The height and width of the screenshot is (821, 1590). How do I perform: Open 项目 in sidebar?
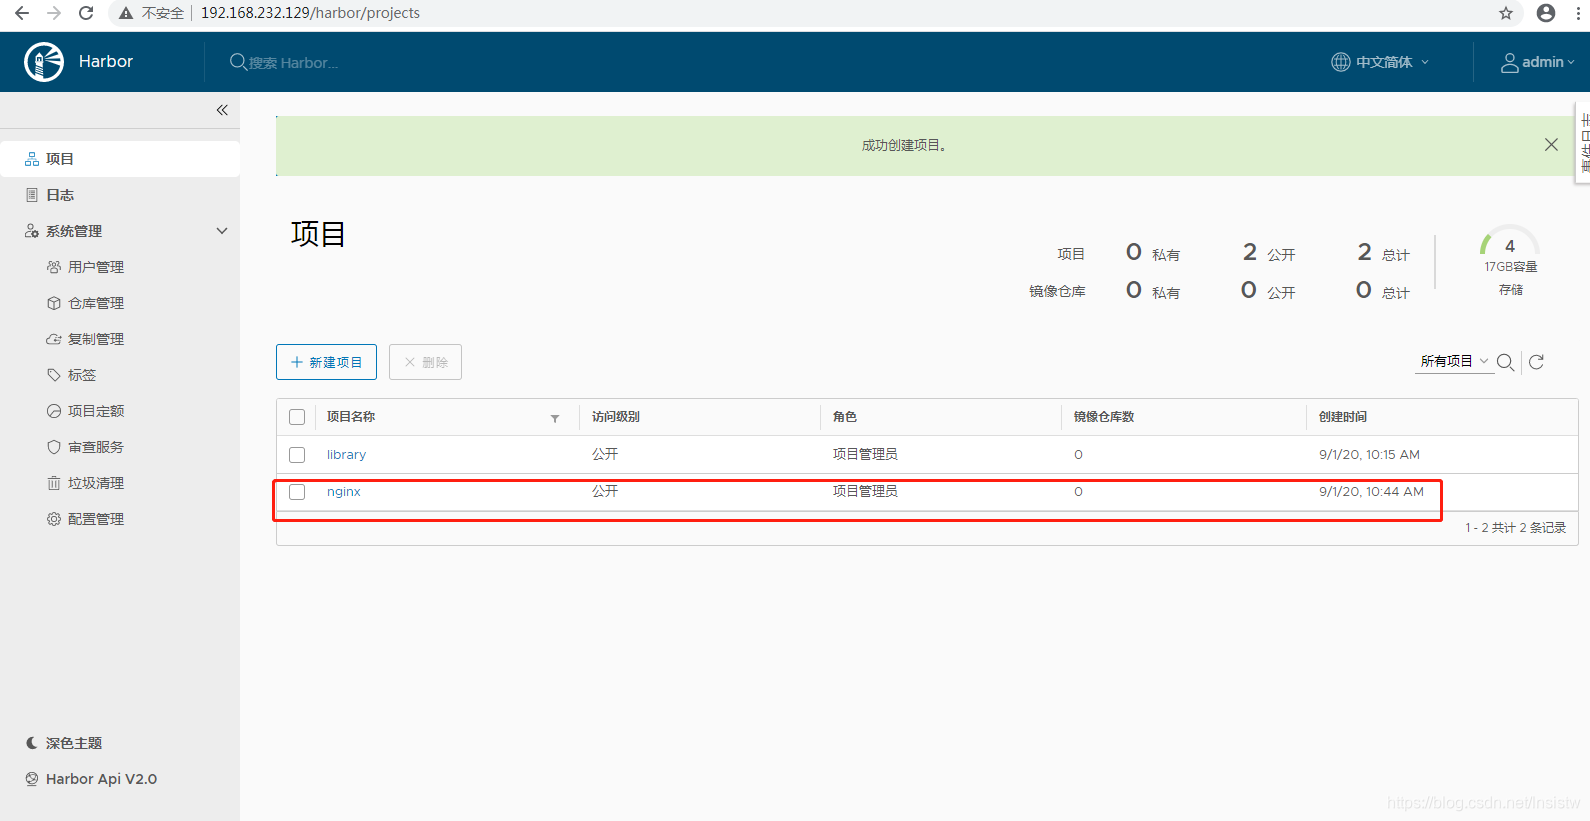(120, 159)
